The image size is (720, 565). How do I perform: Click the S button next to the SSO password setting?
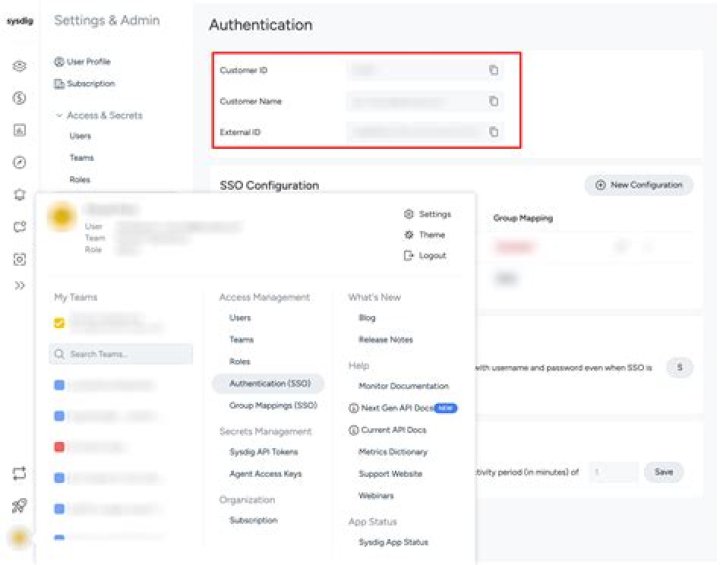click(680, 367)
